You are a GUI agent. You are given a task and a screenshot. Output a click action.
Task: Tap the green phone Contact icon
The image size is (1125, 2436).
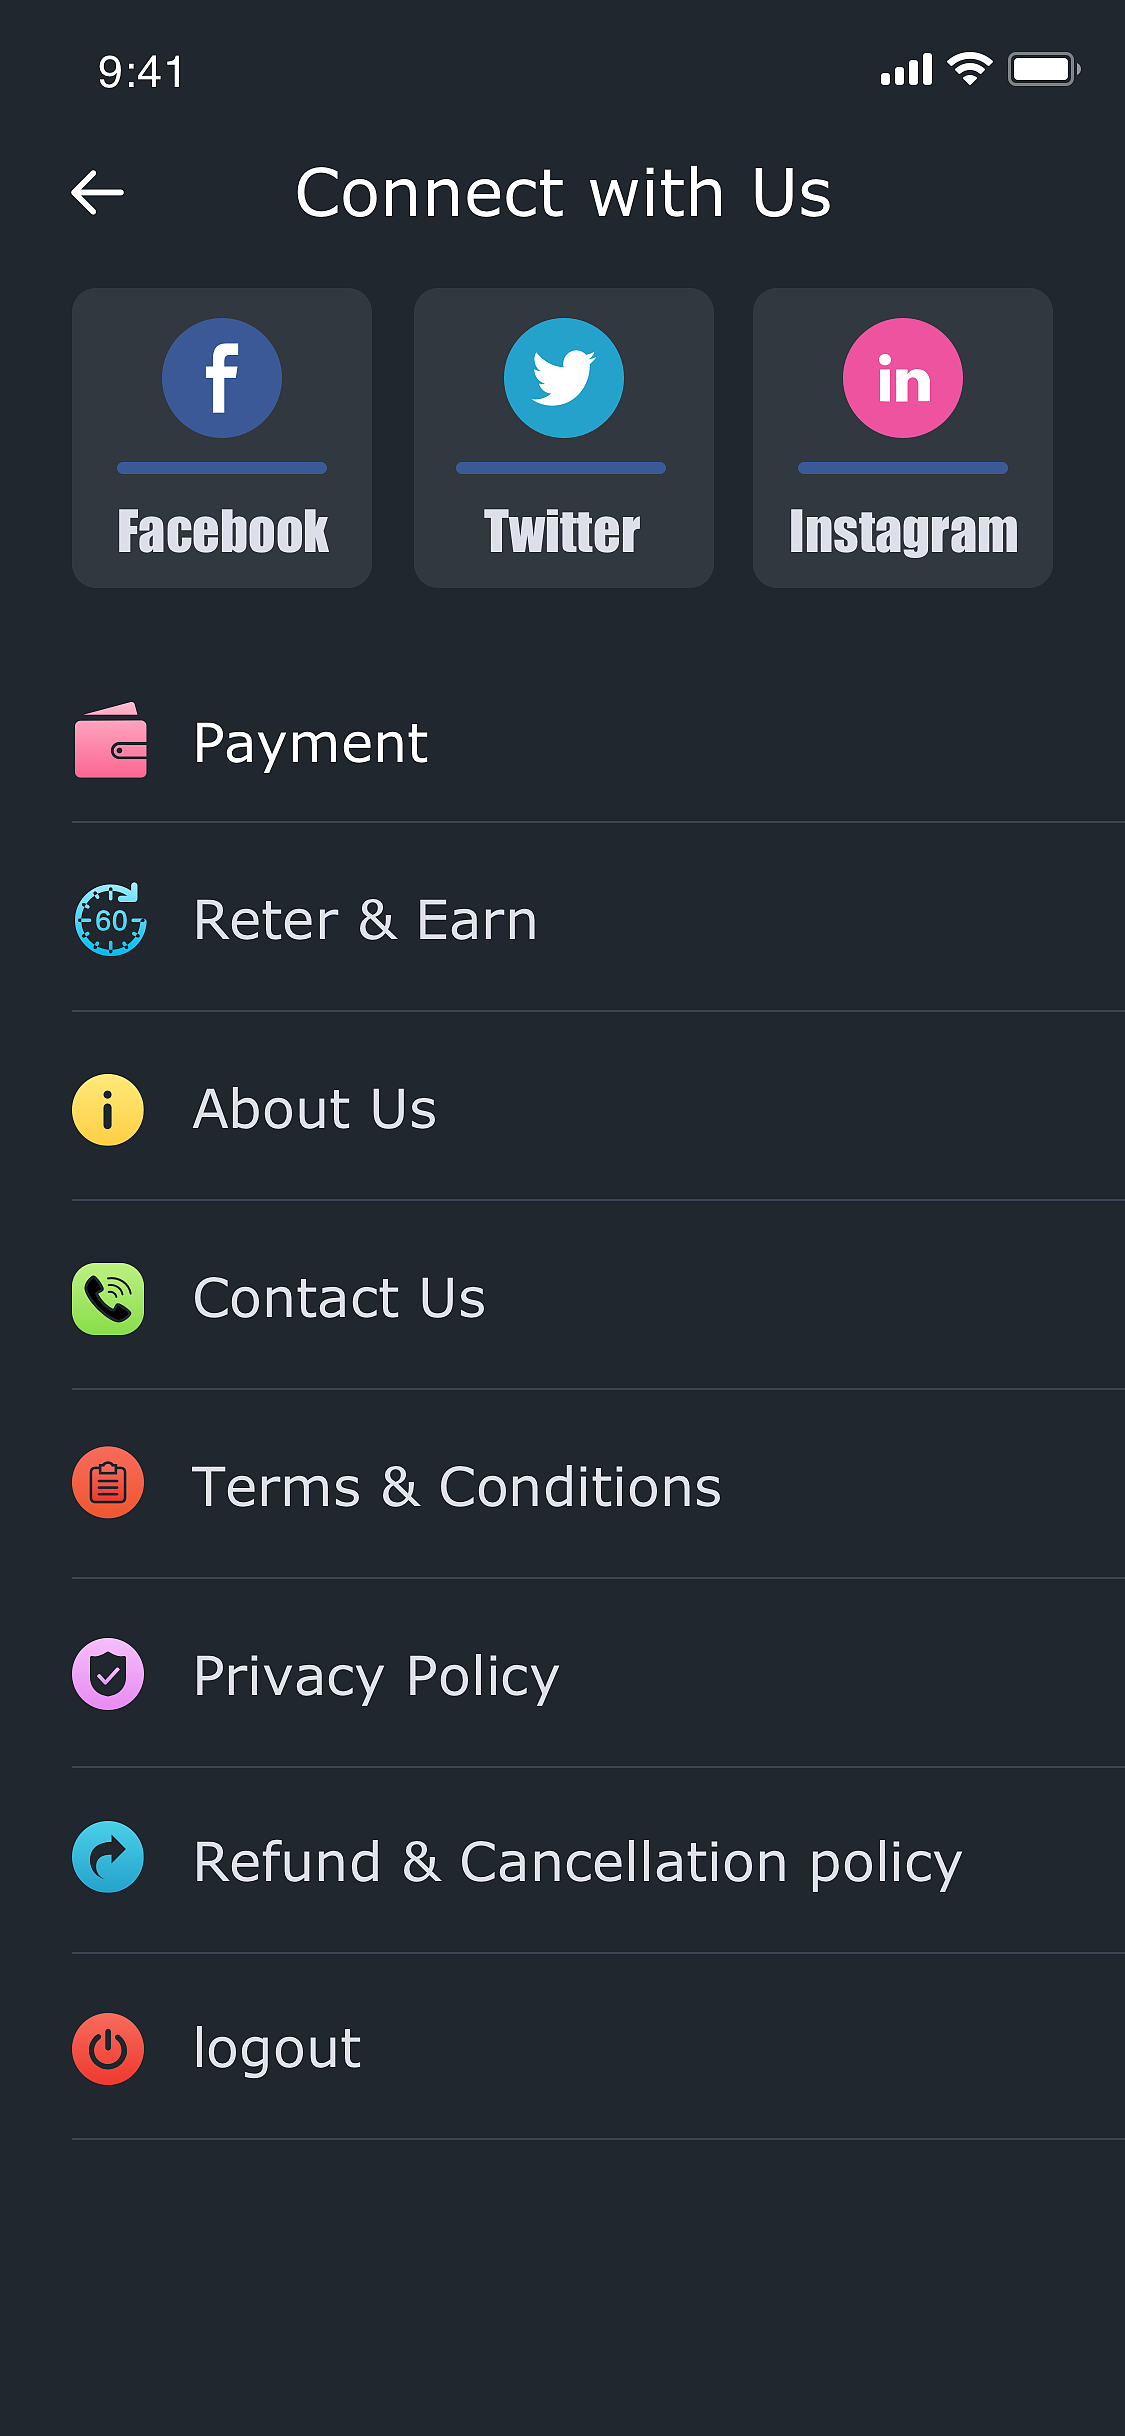pyautogui.click(x=108, y=1298)
